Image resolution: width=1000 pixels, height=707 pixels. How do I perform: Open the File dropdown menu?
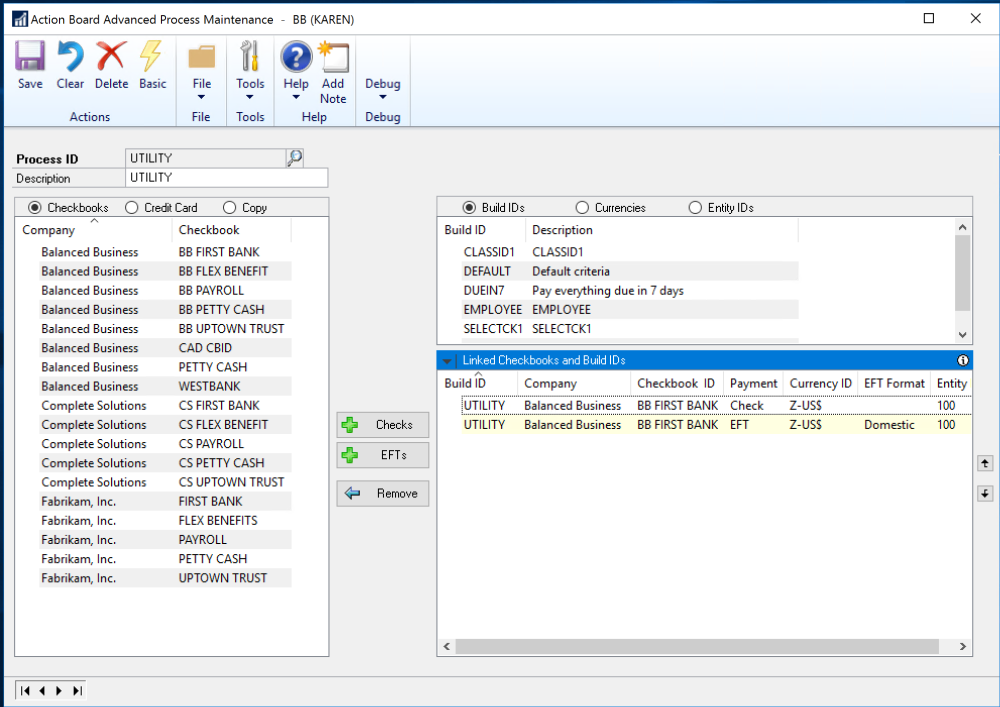201,72
